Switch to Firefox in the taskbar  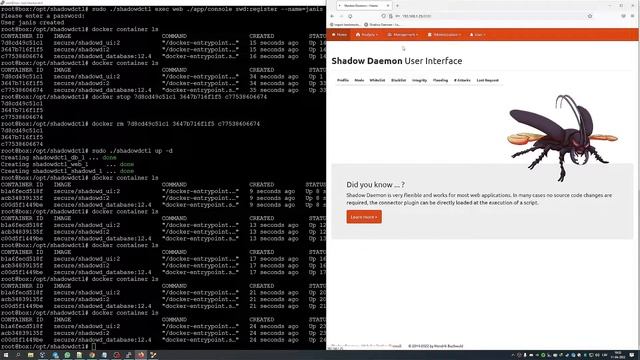point(141,355)
